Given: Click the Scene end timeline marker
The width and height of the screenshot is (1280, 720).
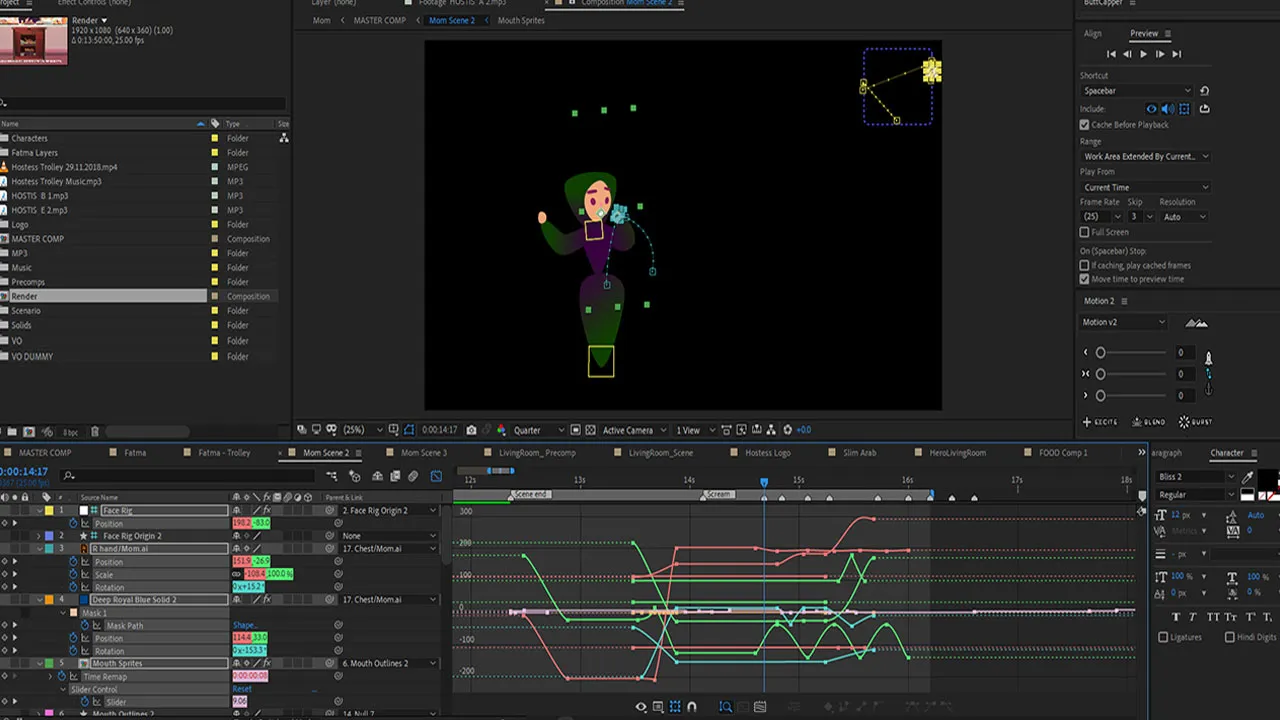Looking at the screenshot, I should coord(530,495).
